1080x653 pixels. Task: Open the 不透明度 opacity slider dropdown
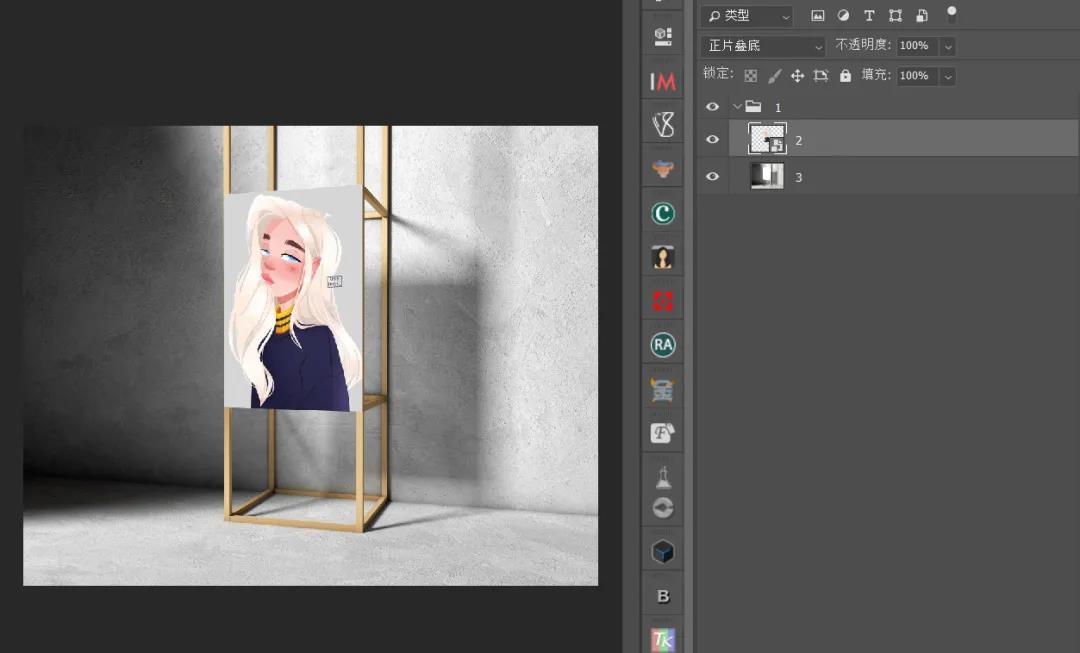click(x=948, y=46)
